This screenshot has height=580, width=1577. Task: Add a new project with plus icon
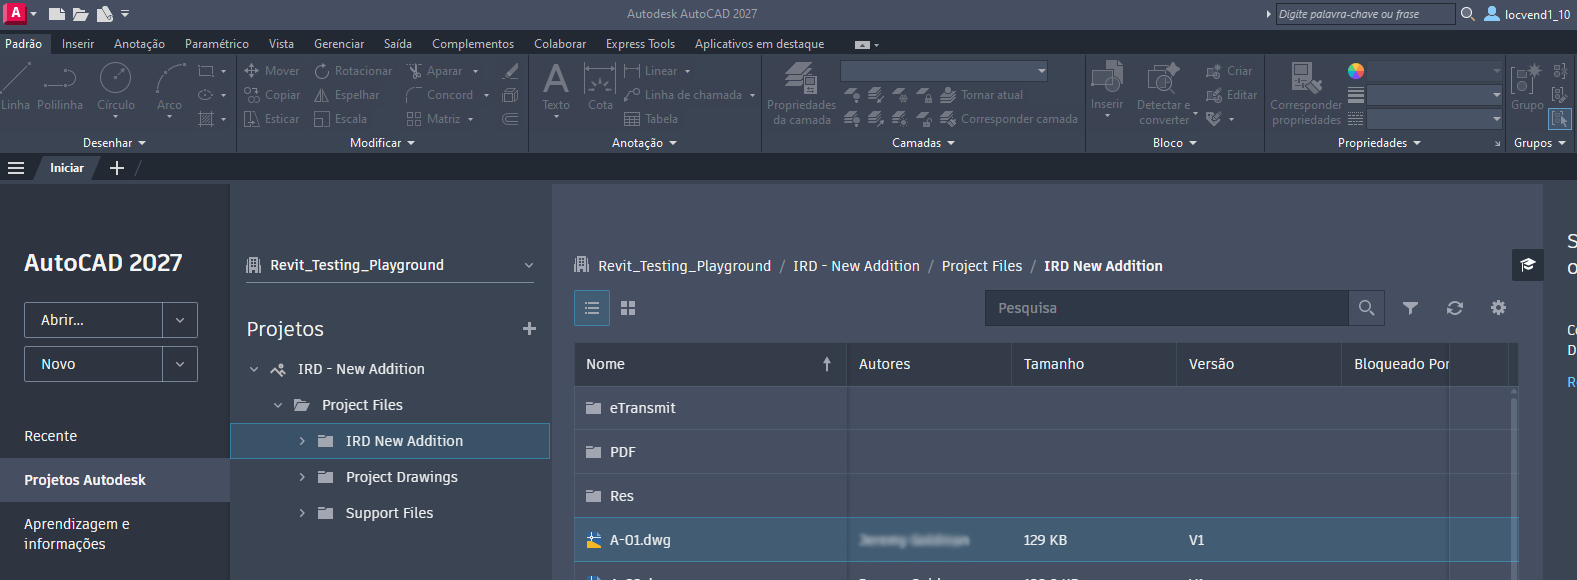click(529, 329)
